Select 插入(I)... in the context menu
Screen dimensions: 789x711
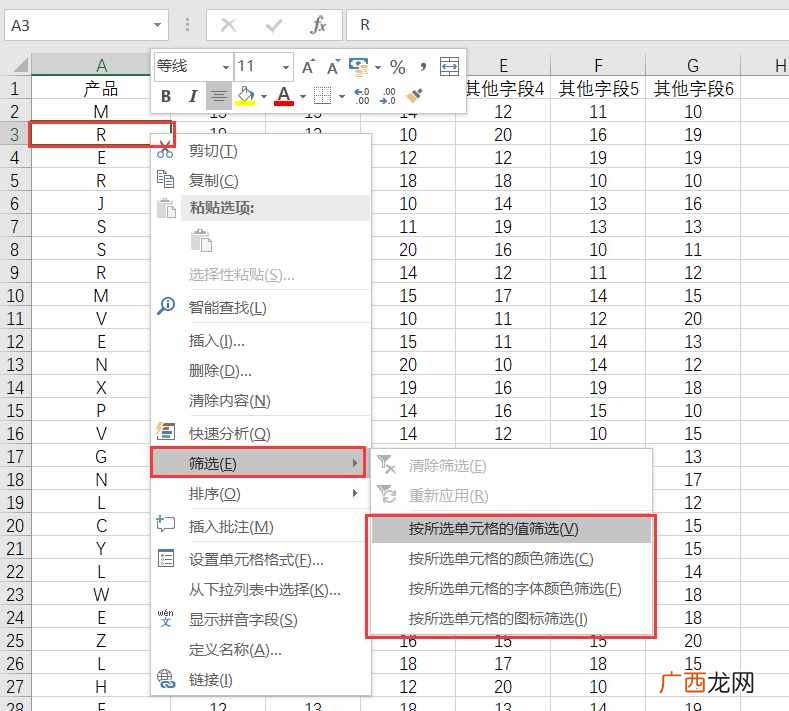[261, 341]
